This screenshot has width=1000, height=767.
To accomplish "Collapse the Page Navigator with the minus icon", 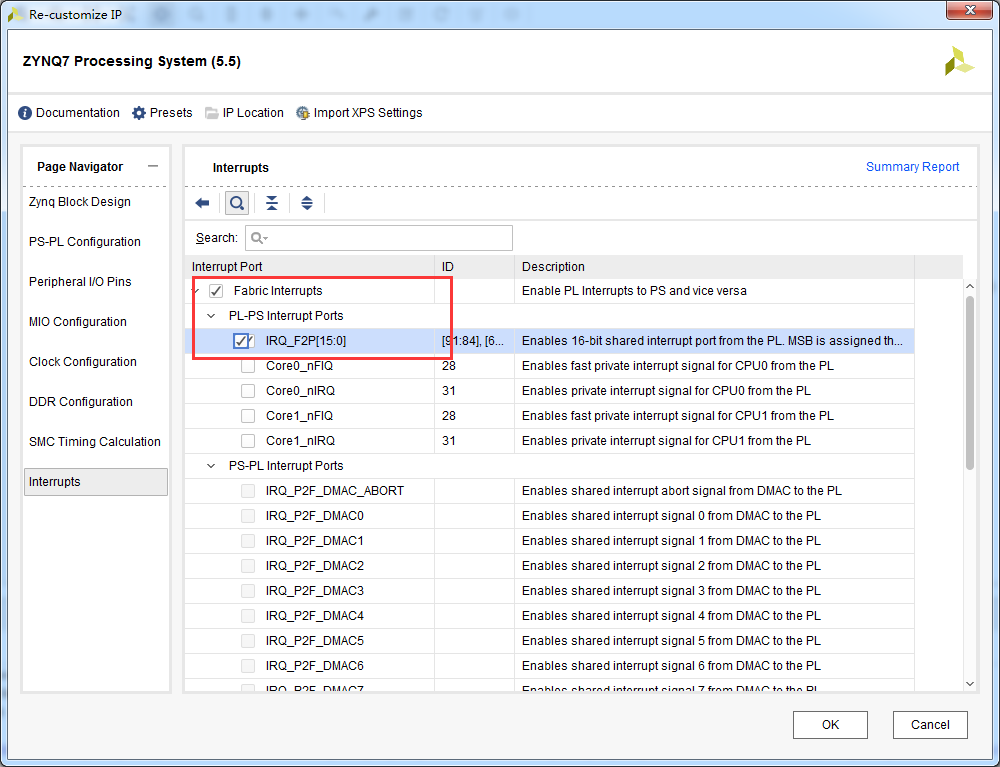I will pos(152,166).
